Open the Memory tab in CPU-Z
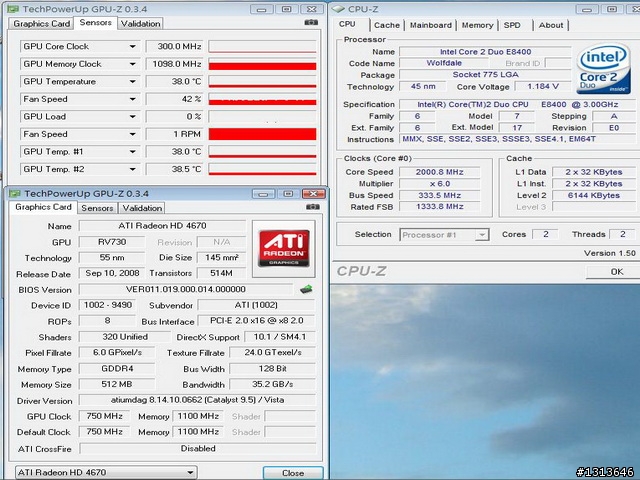This screenshot has width=640, height=480. [477, 25]
